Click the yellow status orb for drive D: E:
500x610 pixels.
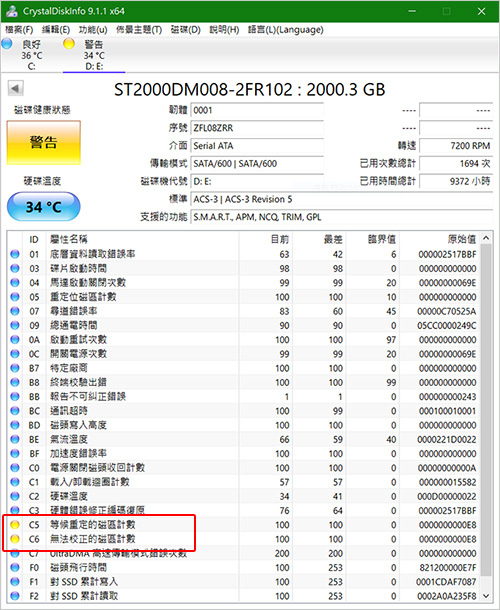pos(69,44)
